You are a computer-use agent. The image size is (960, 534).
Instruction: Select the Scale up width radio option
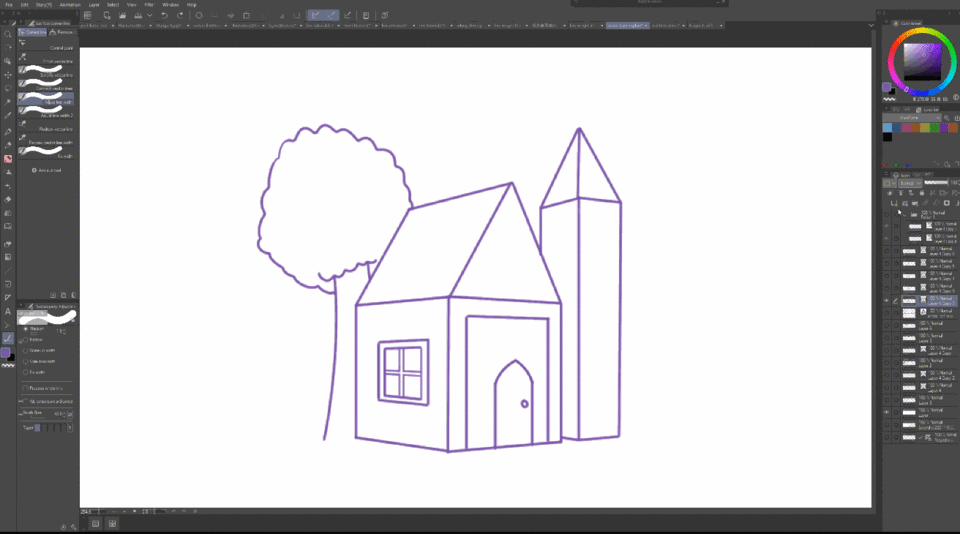click(x=26, y=350)
